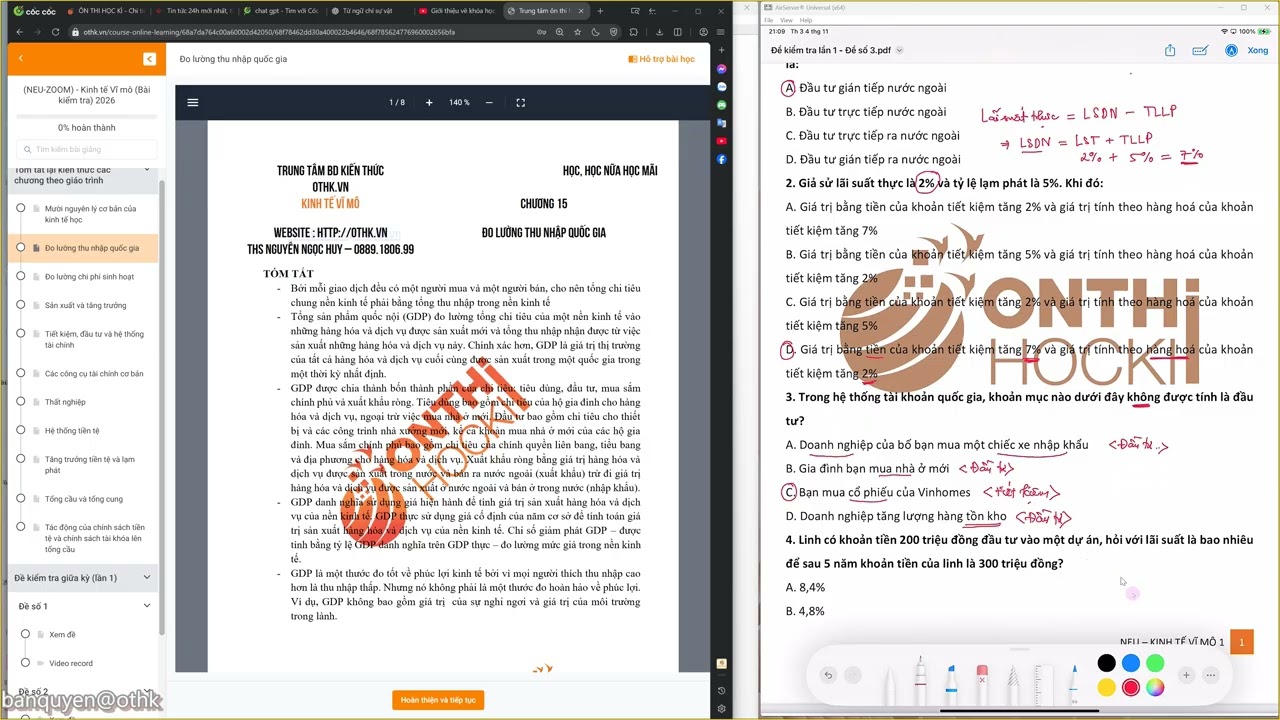This screenshot has height=720, width=1280.
Task: Tap the share icon in PDF viewer
Action: [1170, 50]
